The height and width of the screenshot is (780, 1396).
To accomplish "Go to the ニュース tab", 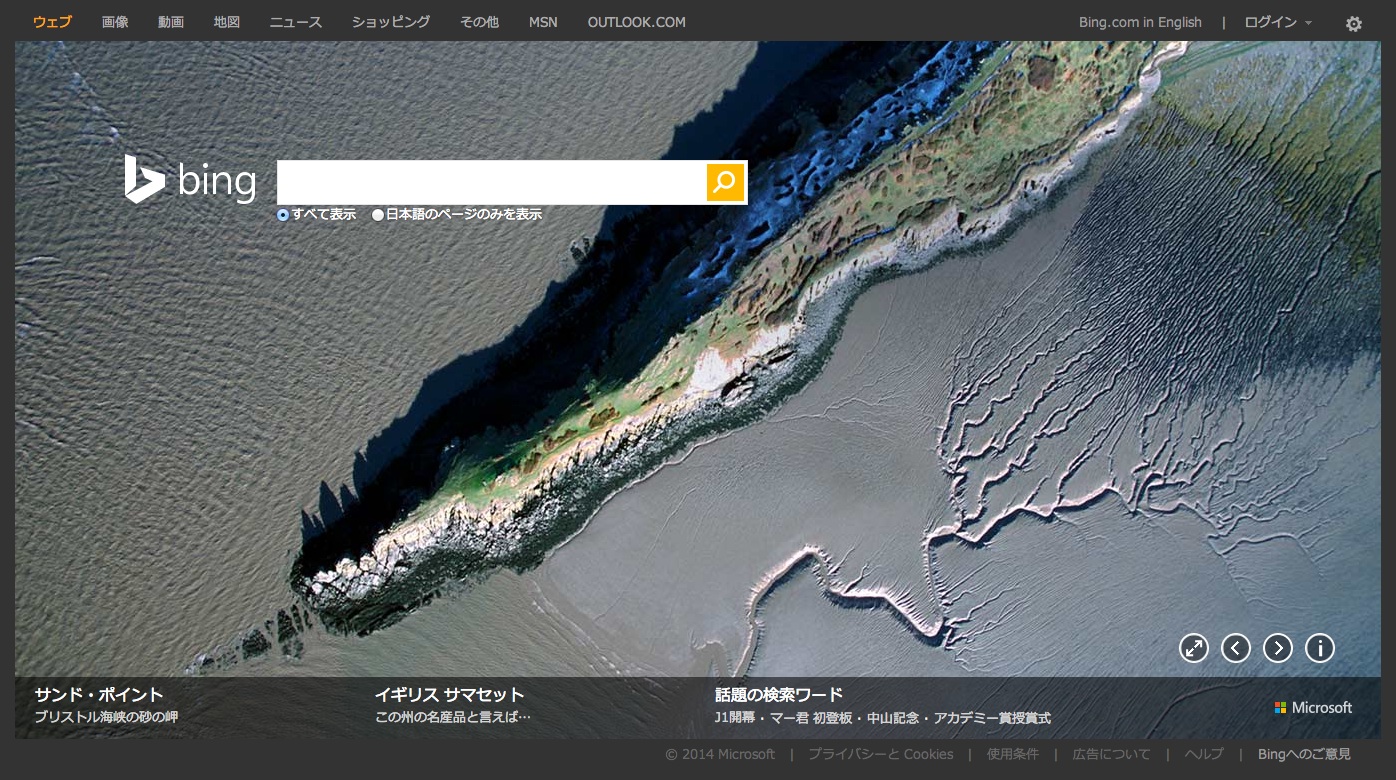I will (295, 22).
